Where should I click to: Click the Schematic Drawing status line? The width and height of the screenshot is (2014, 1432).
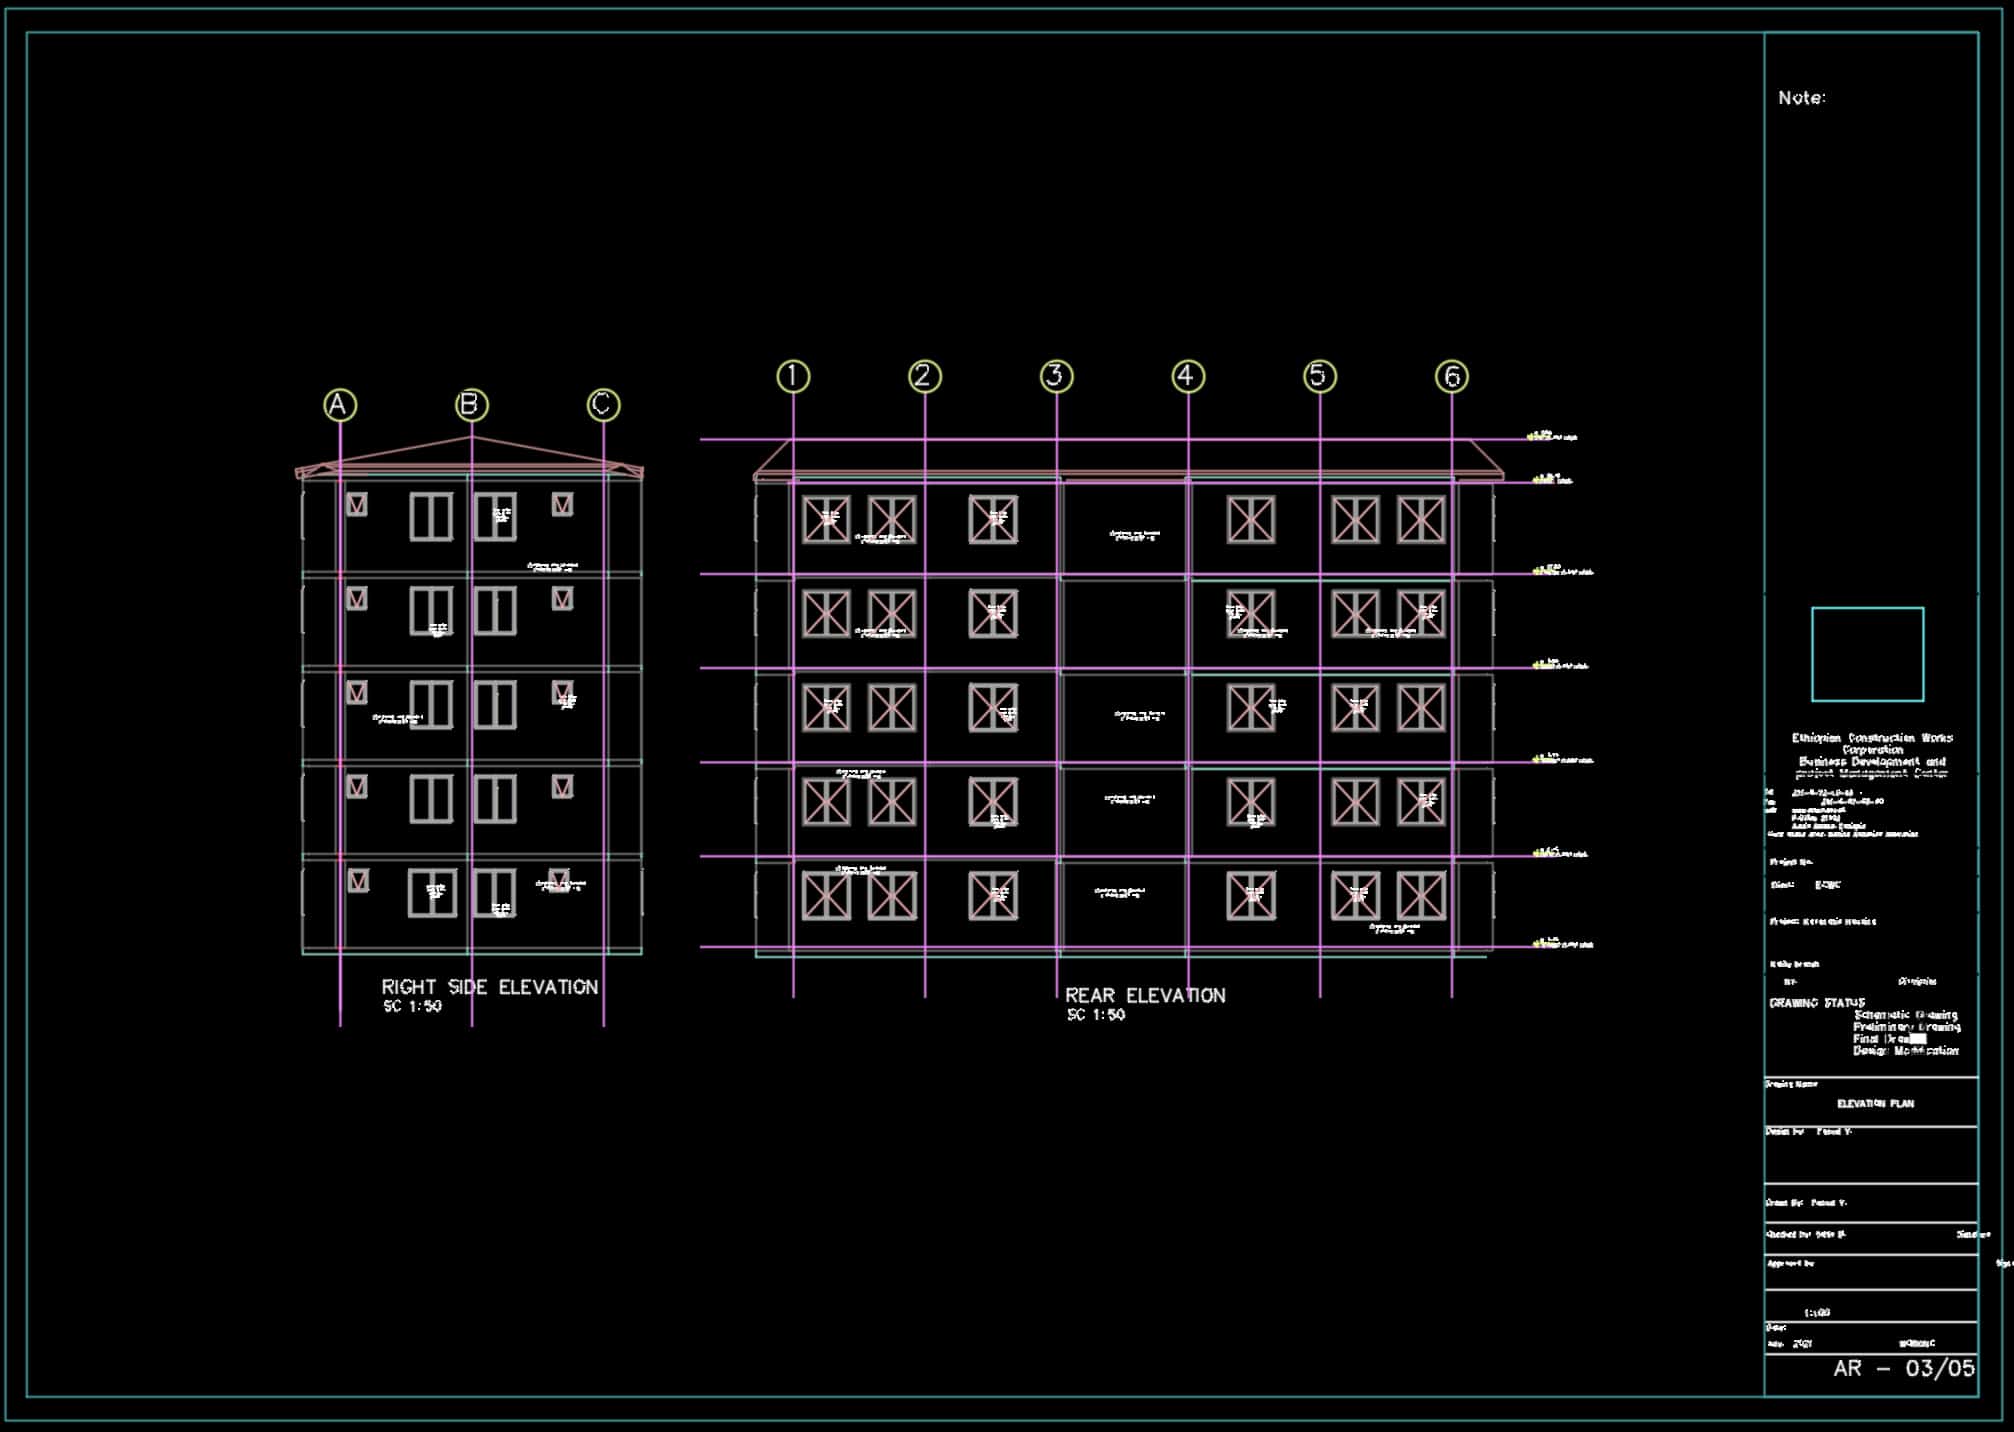coord(1906,1014)
